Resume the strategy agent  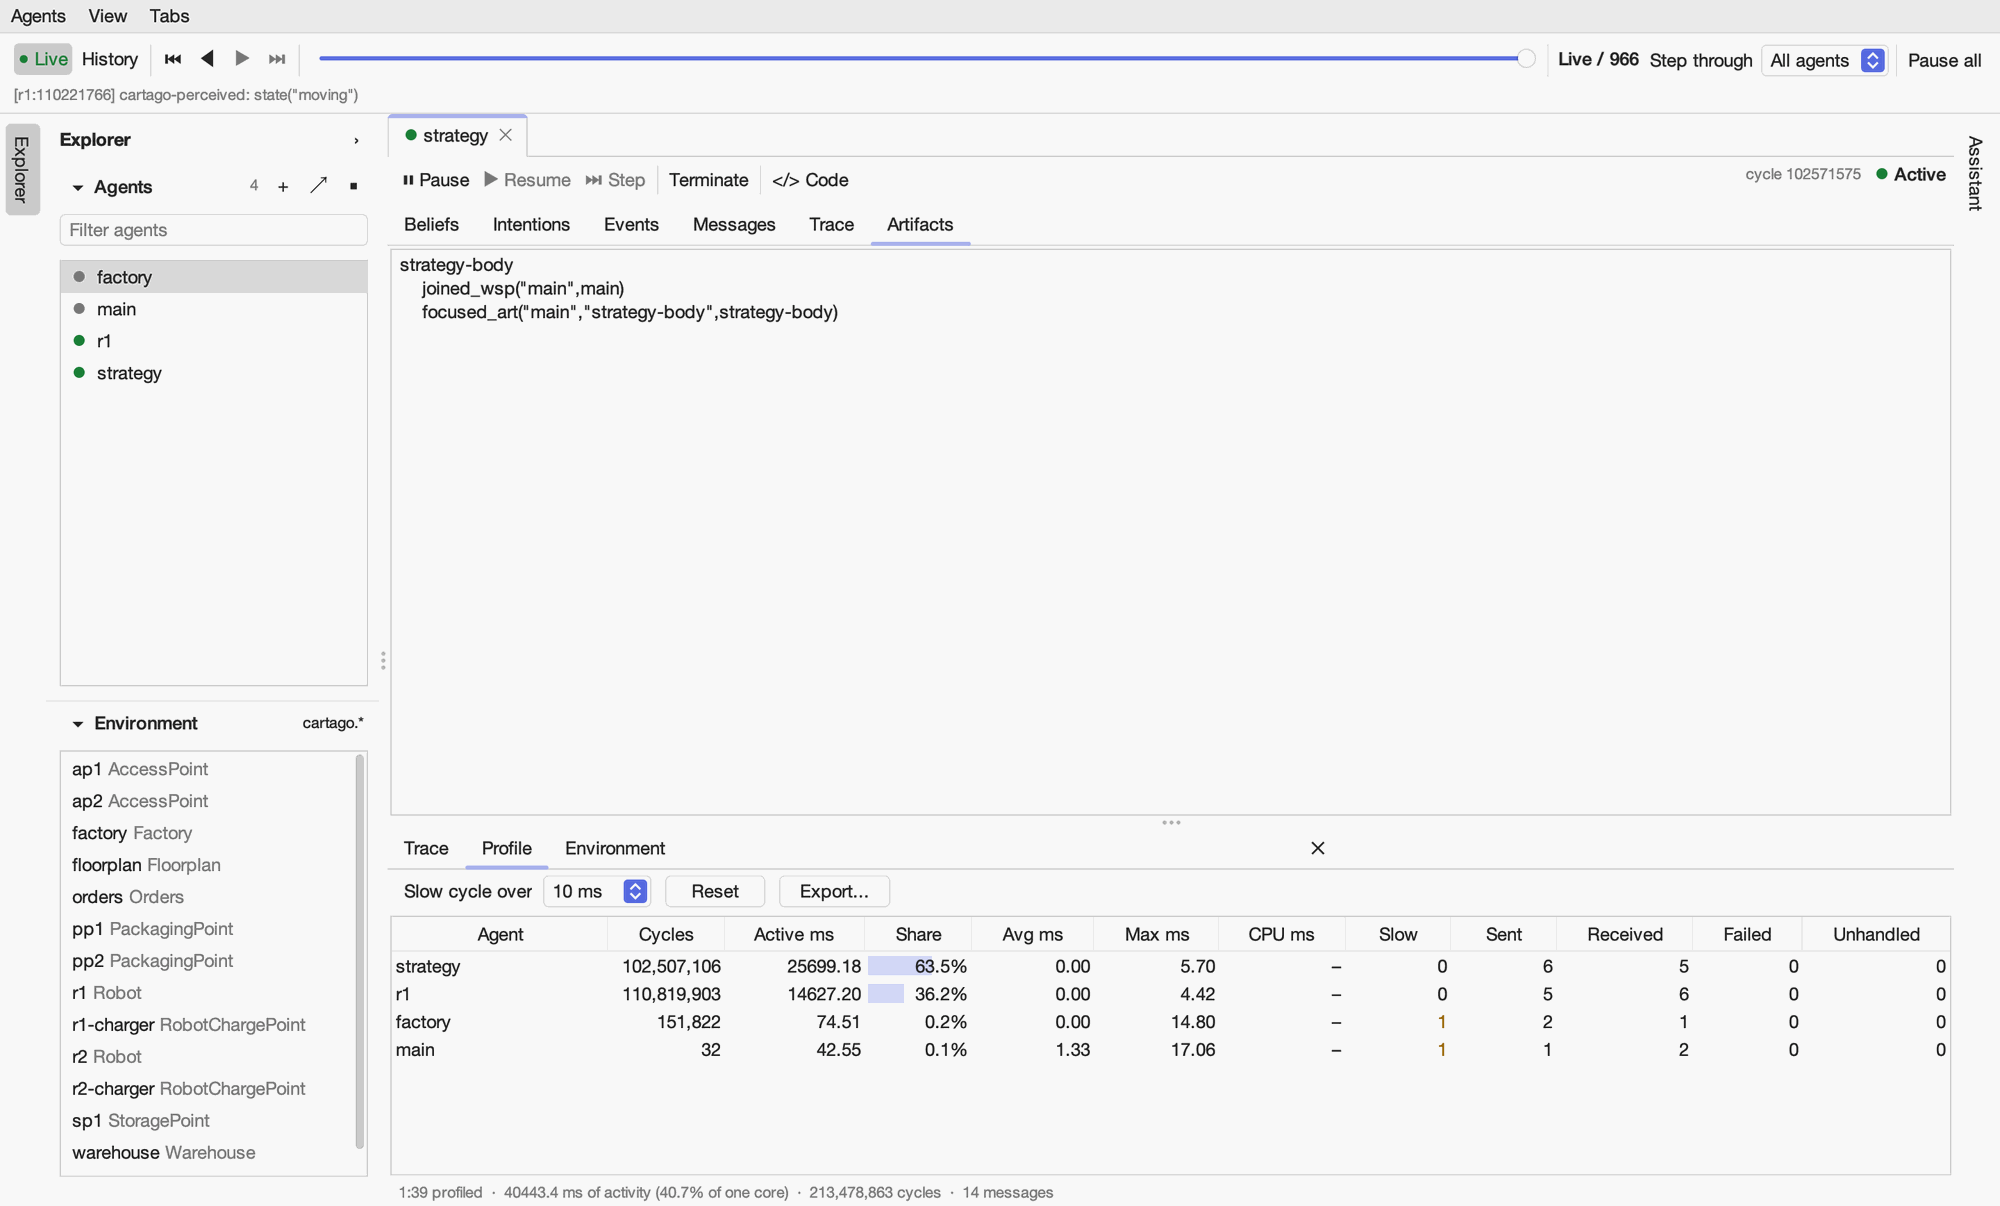(528, 180)
